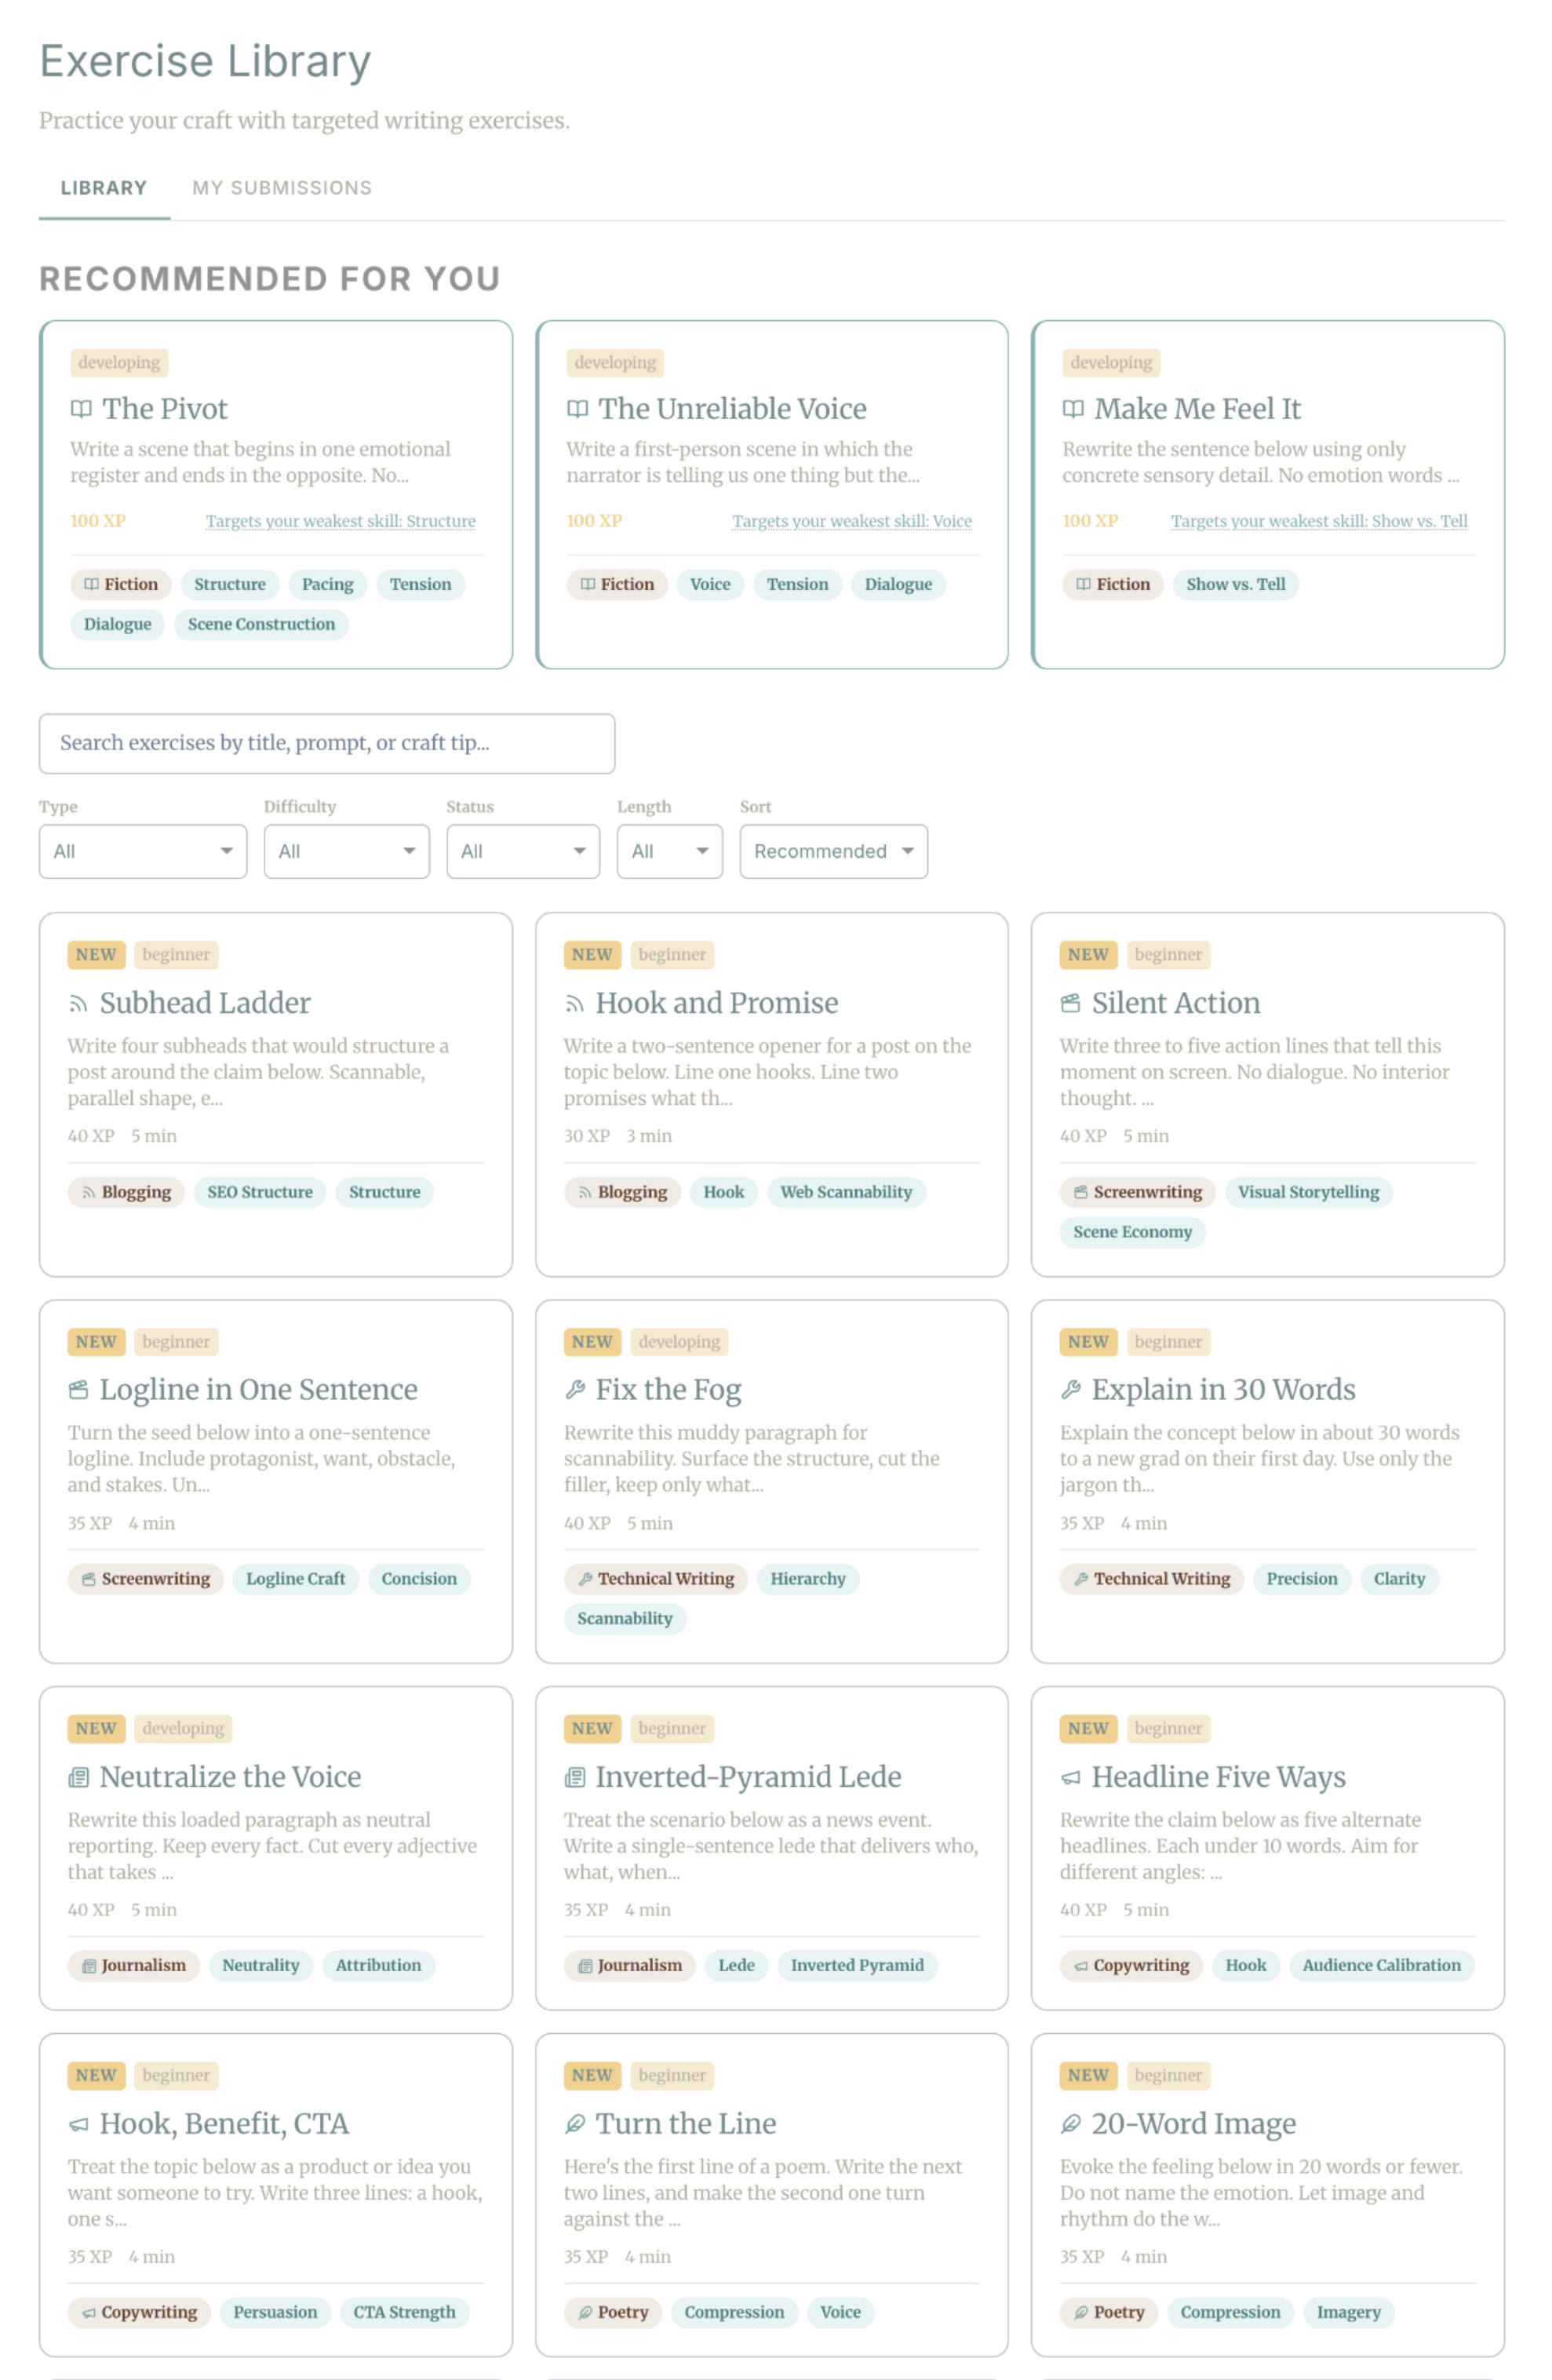Click the Technical Writing tag on Fix the Fog card

pyautogui.click(x=655, y=1579)
